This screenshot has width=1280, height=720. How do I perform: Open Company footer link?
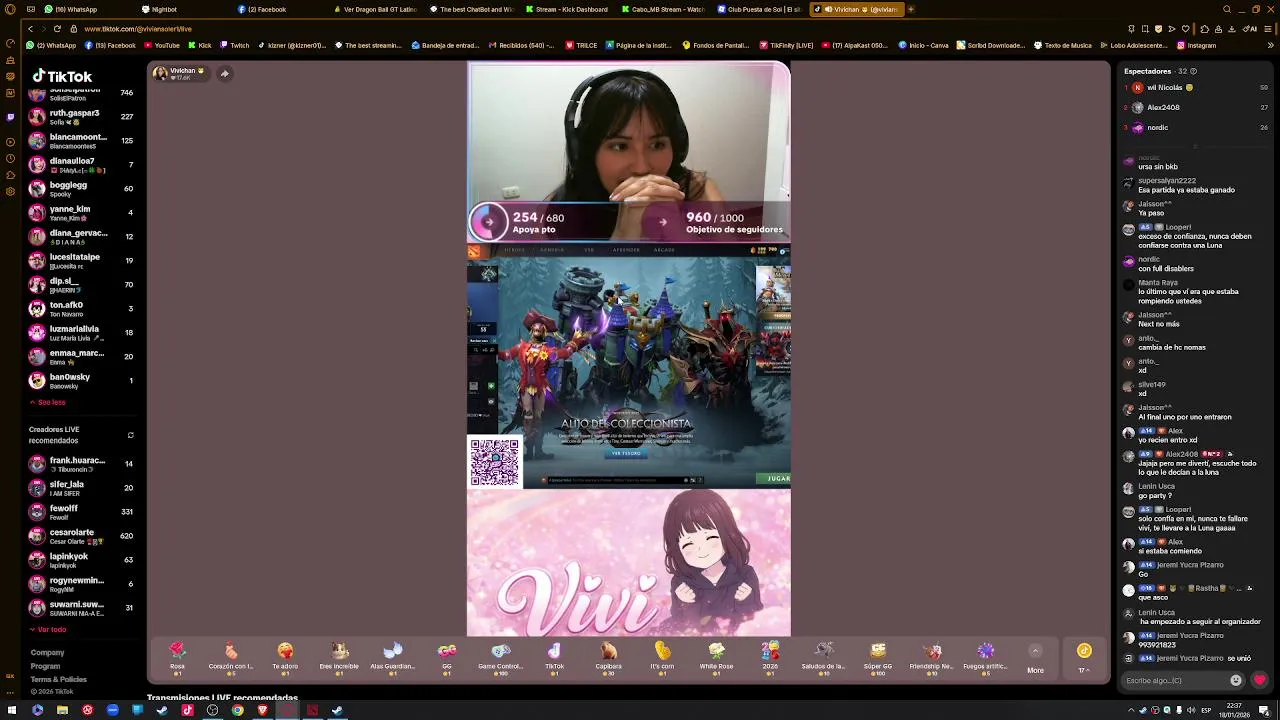point(47,652)
